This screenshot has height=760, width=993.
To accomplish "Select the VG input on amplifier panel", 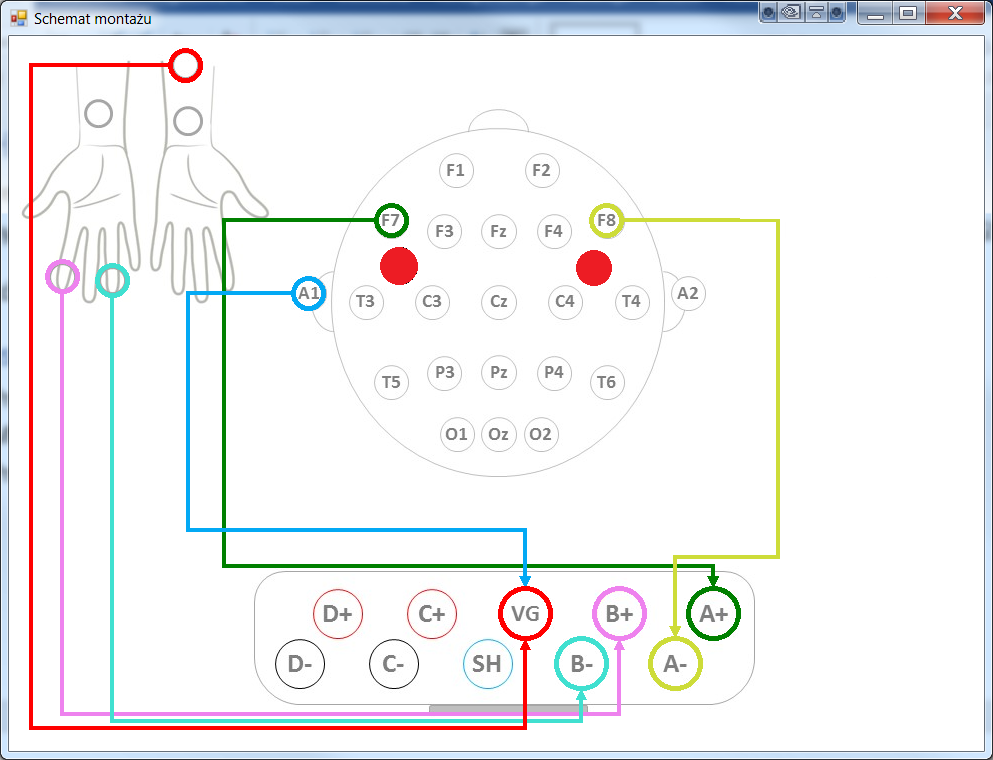I will coord(525,613).
